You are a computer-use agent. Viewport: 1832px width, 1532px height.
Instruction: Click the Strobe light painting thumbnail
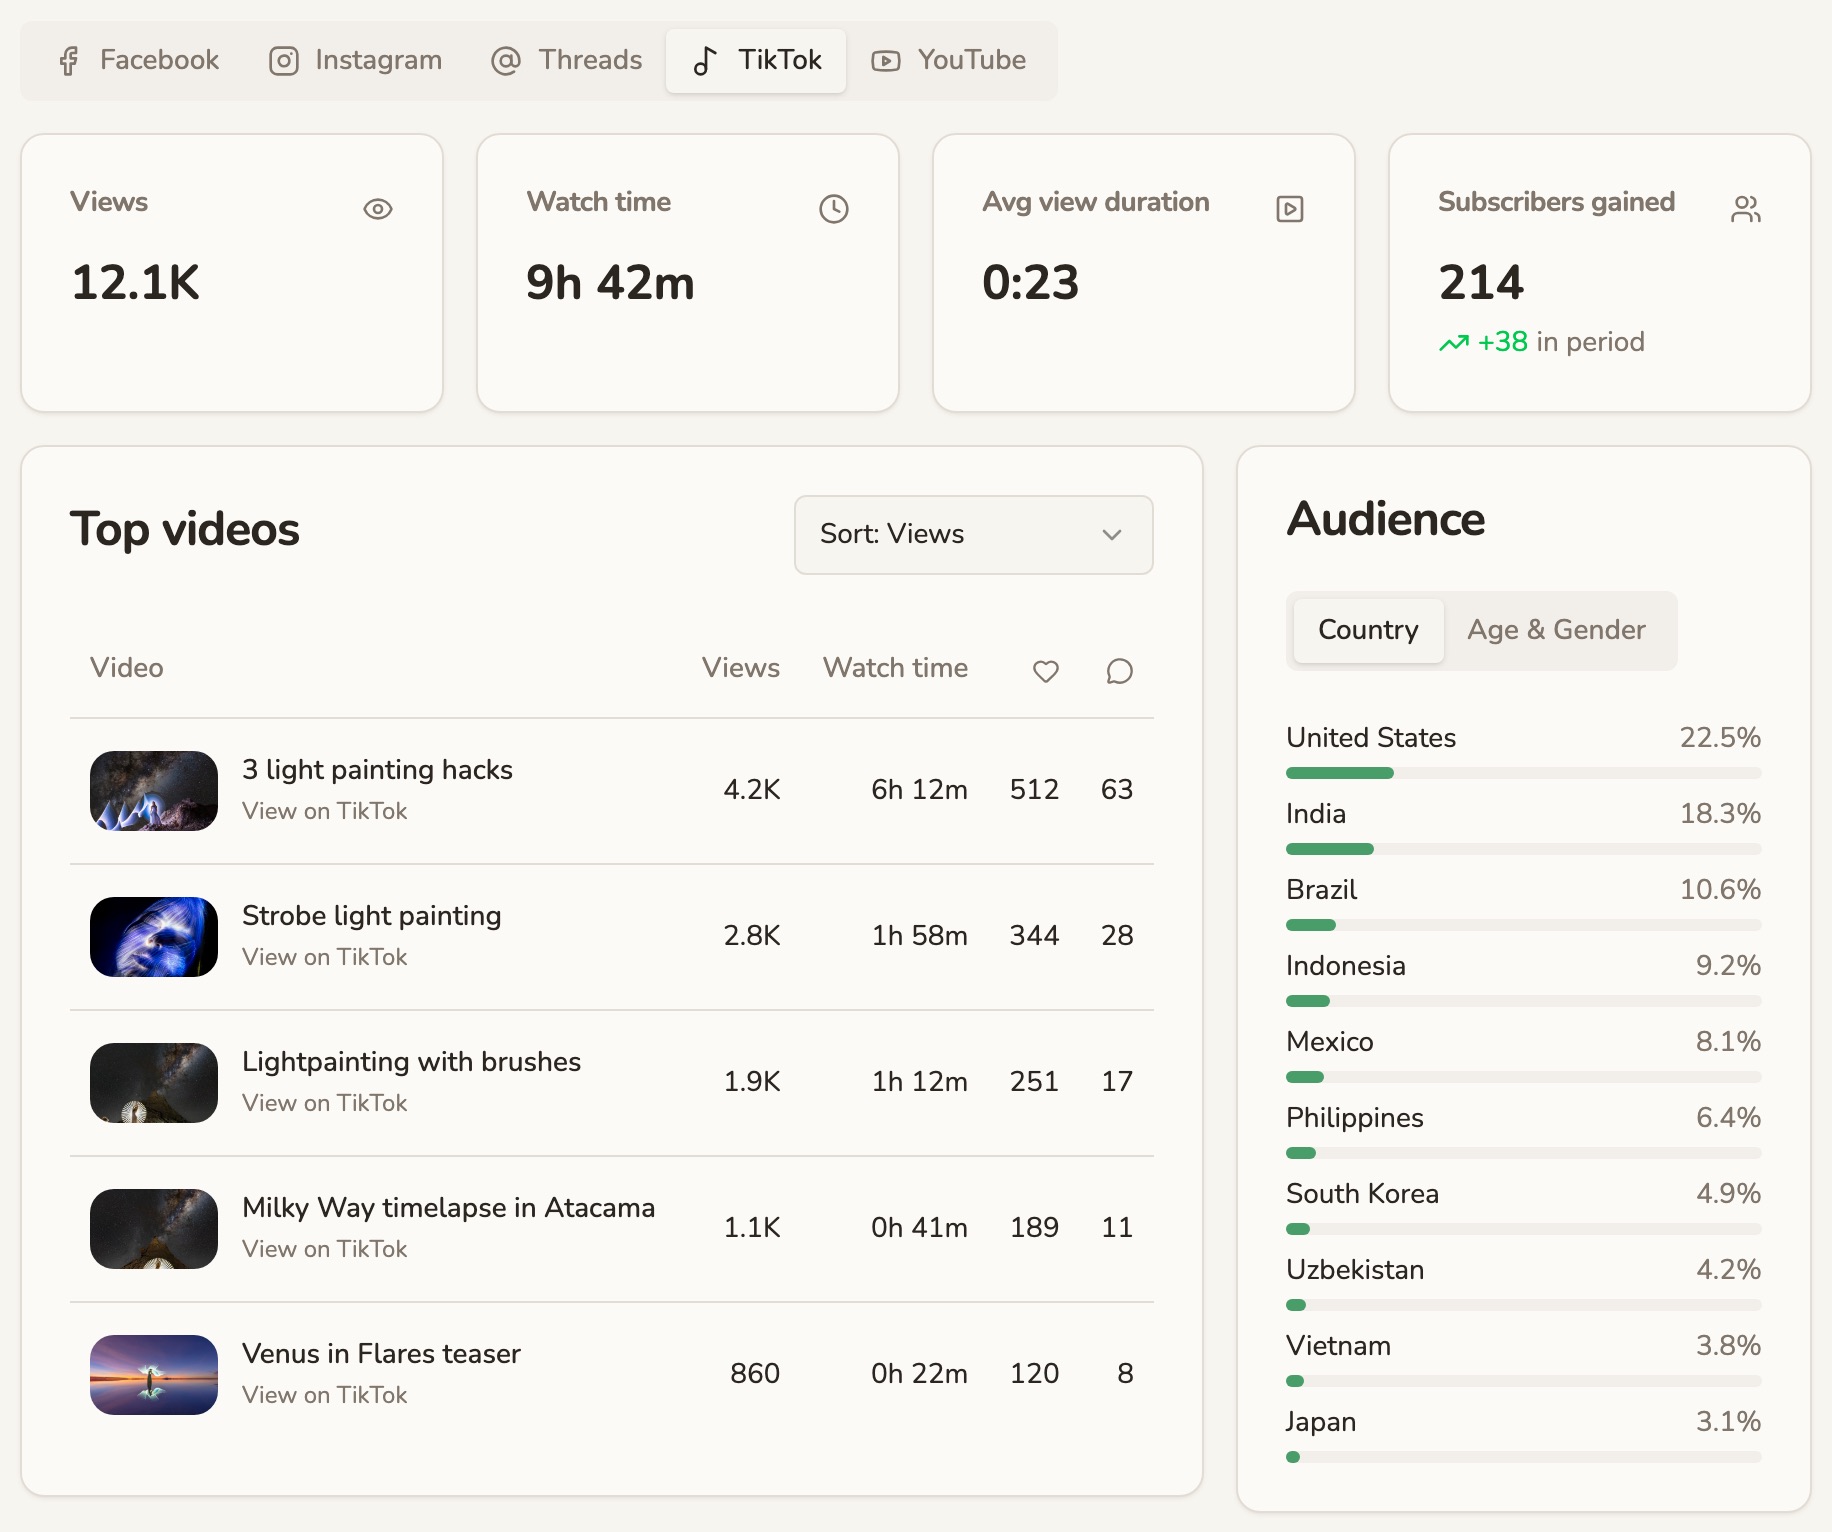154,937
